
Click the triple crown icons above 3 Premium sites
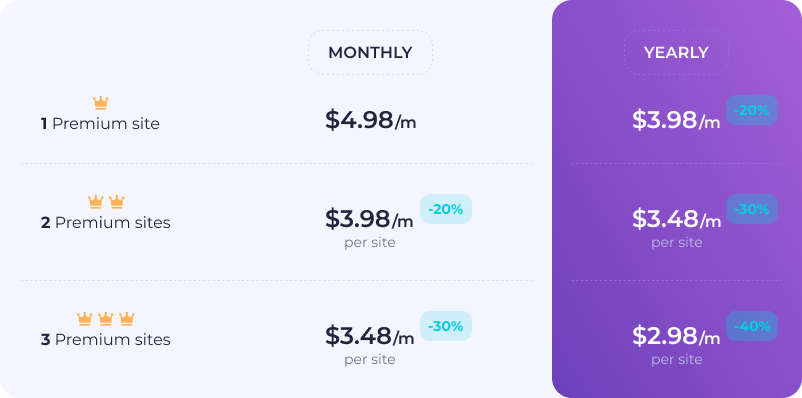coord(105,319)
